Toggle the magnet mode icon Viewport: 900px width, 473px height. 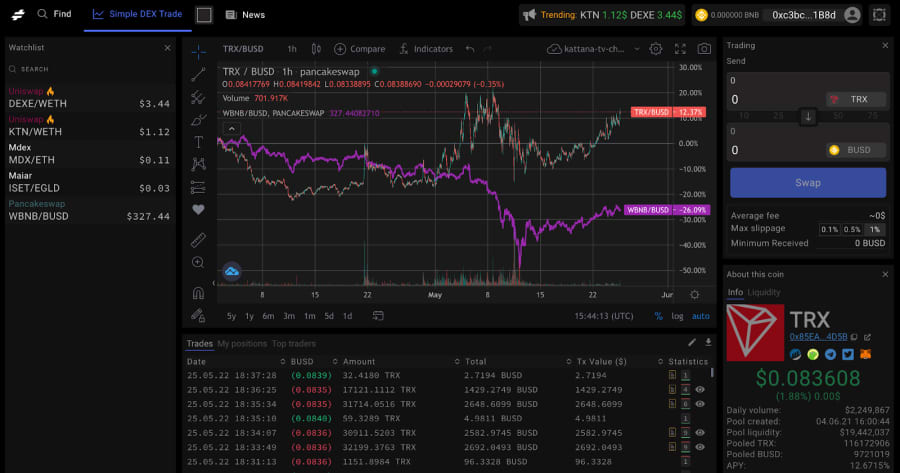click(198, 293)
